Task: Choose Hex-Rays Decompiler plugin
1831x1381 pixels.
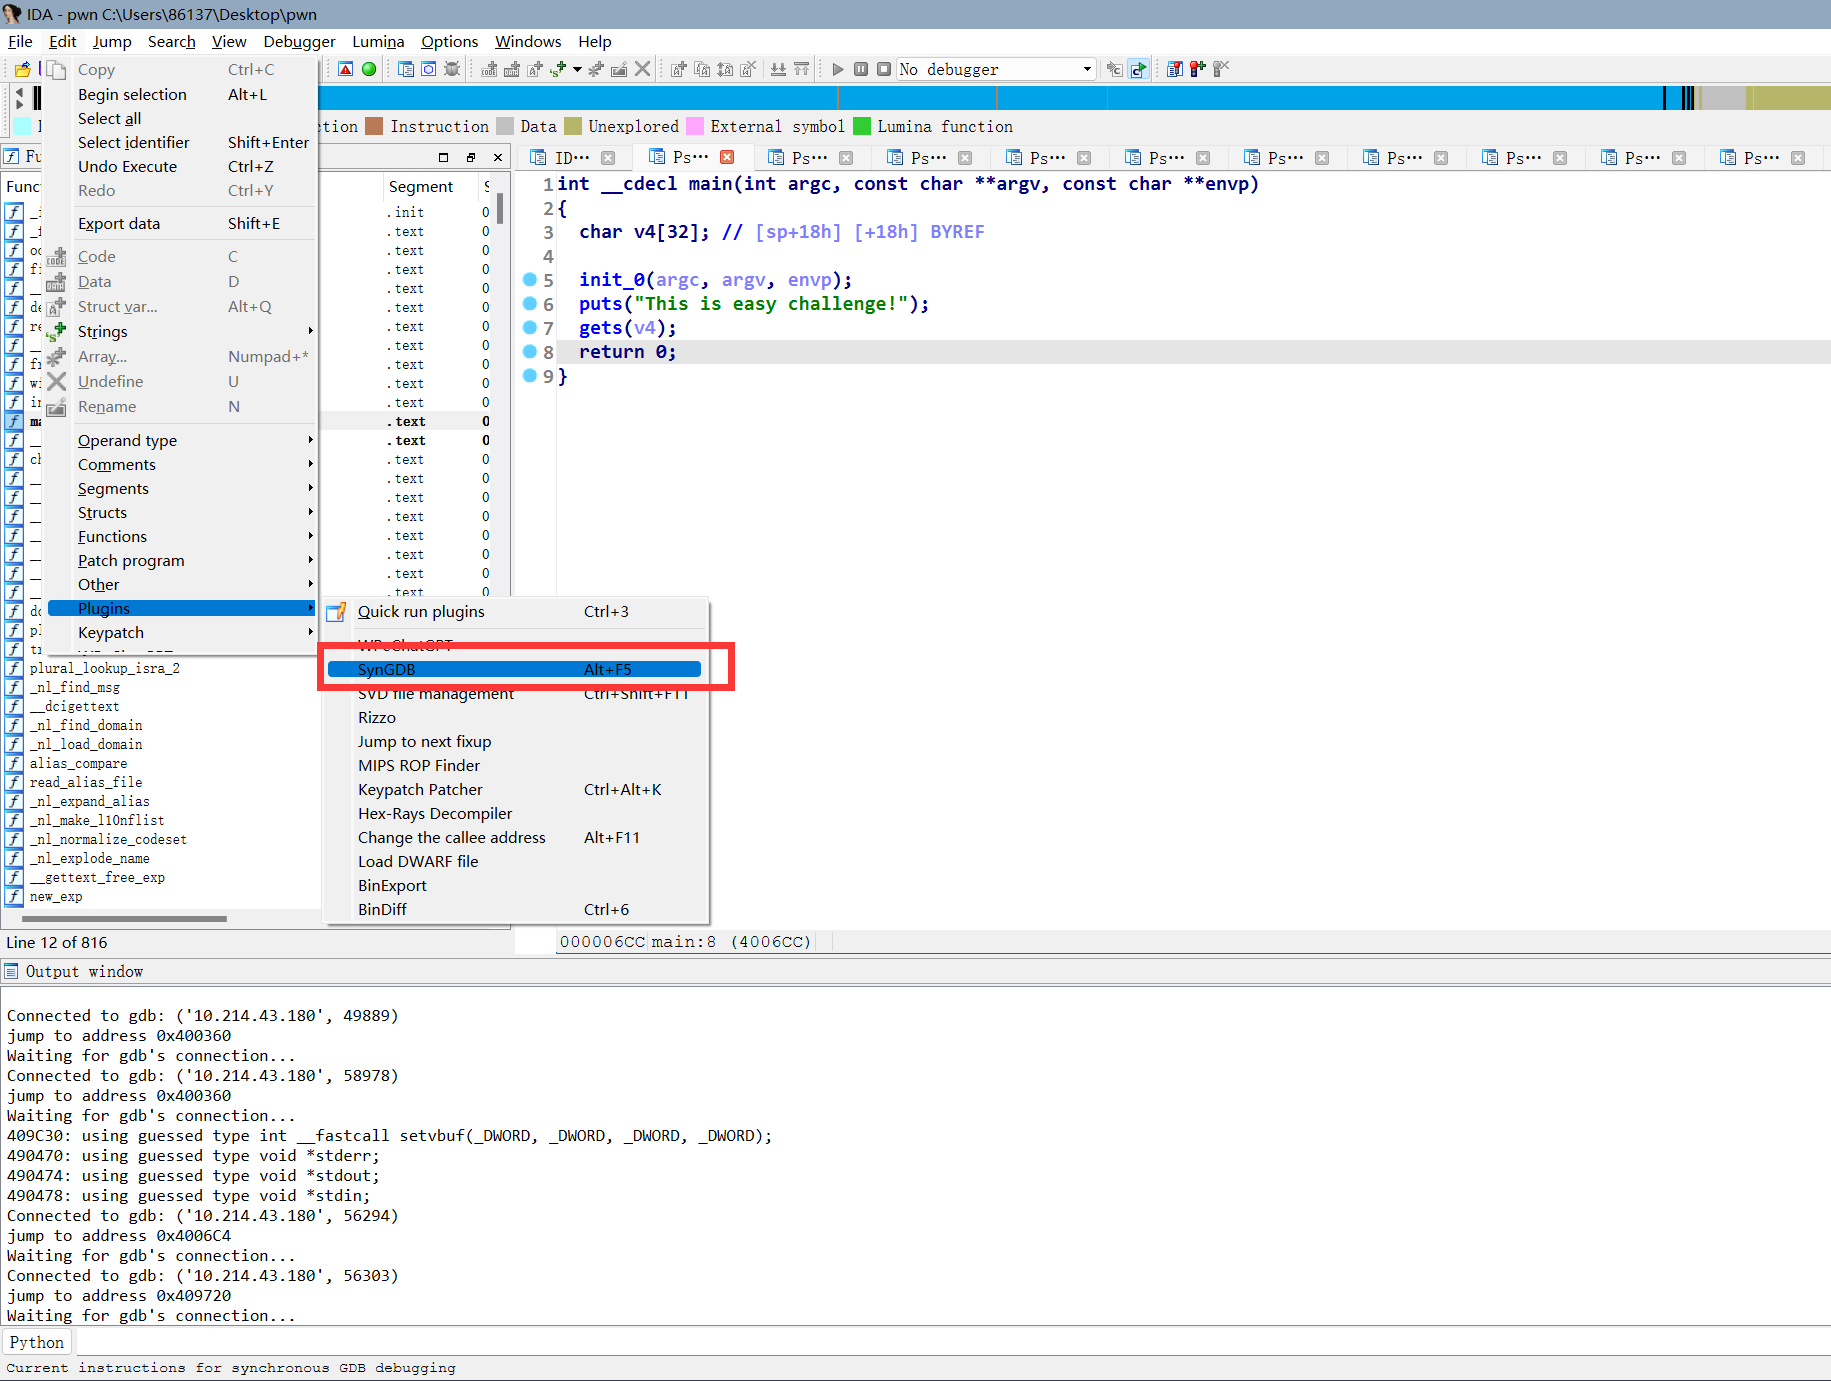Action: 514,814
